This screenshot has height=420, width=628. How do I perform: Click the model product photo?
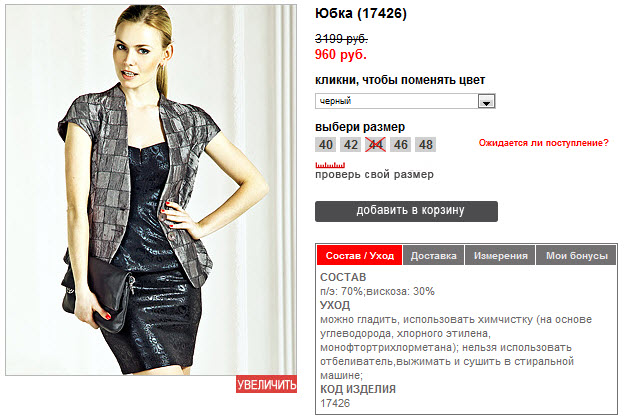tap(151, 190)
